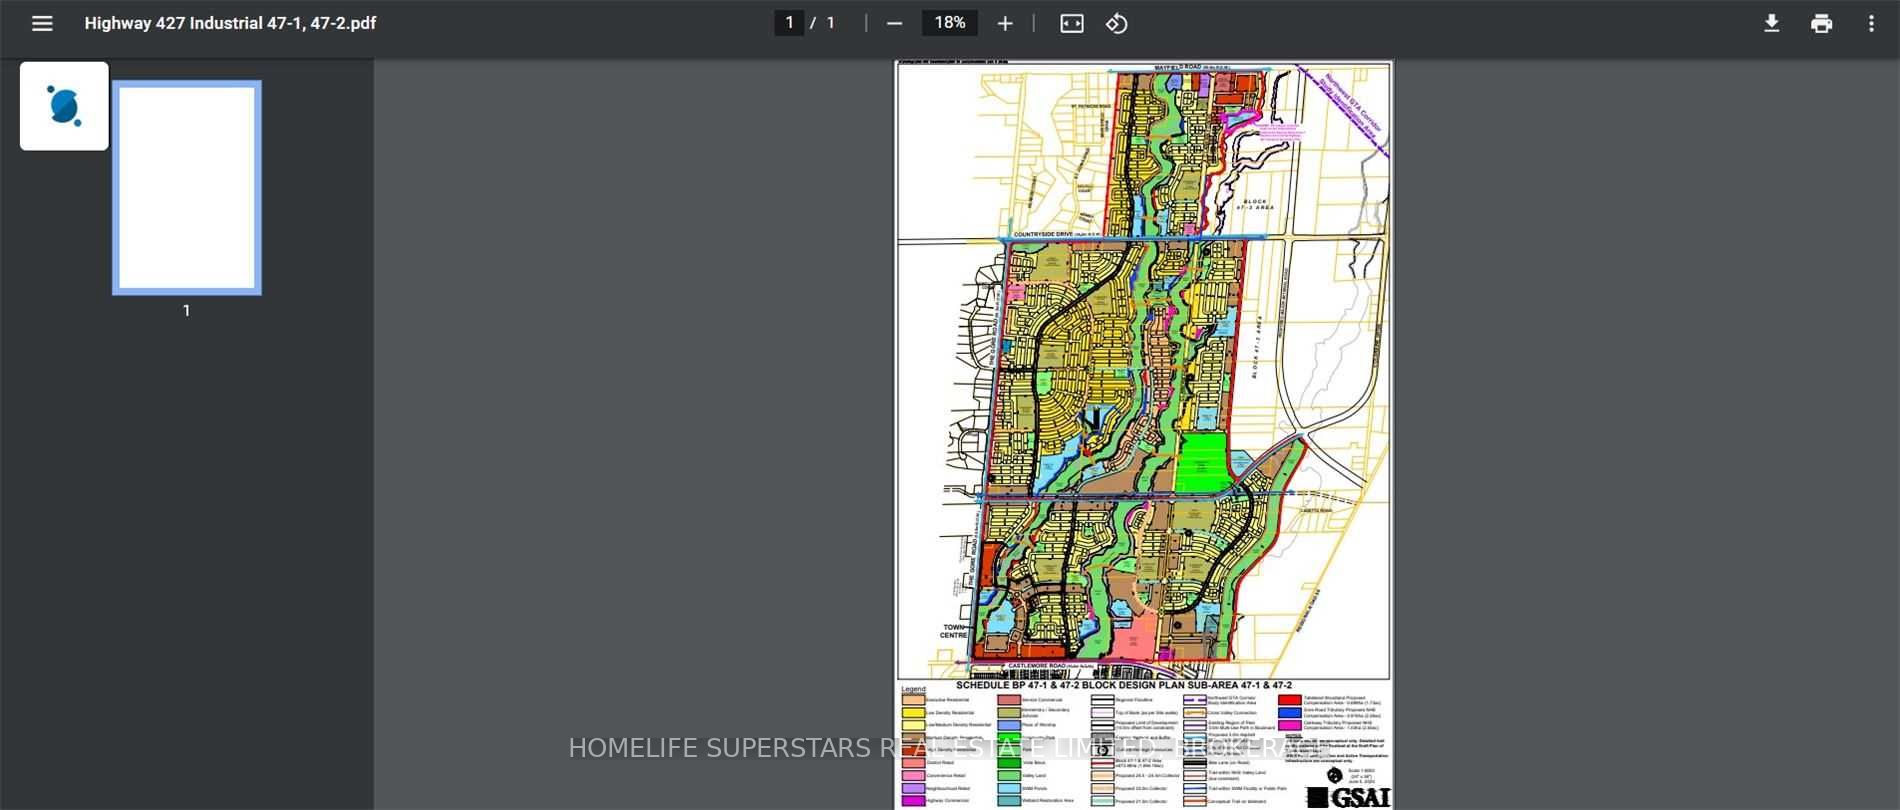Open the more actions menu
The image size is (1900, 810).
1871,23
